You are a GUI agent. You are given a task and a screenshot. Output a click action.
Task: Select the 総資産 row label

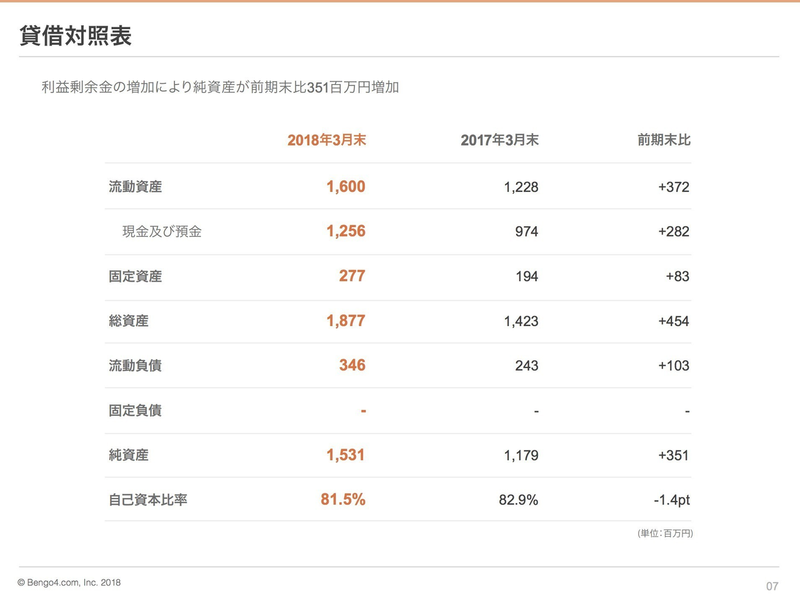[128, 321]
